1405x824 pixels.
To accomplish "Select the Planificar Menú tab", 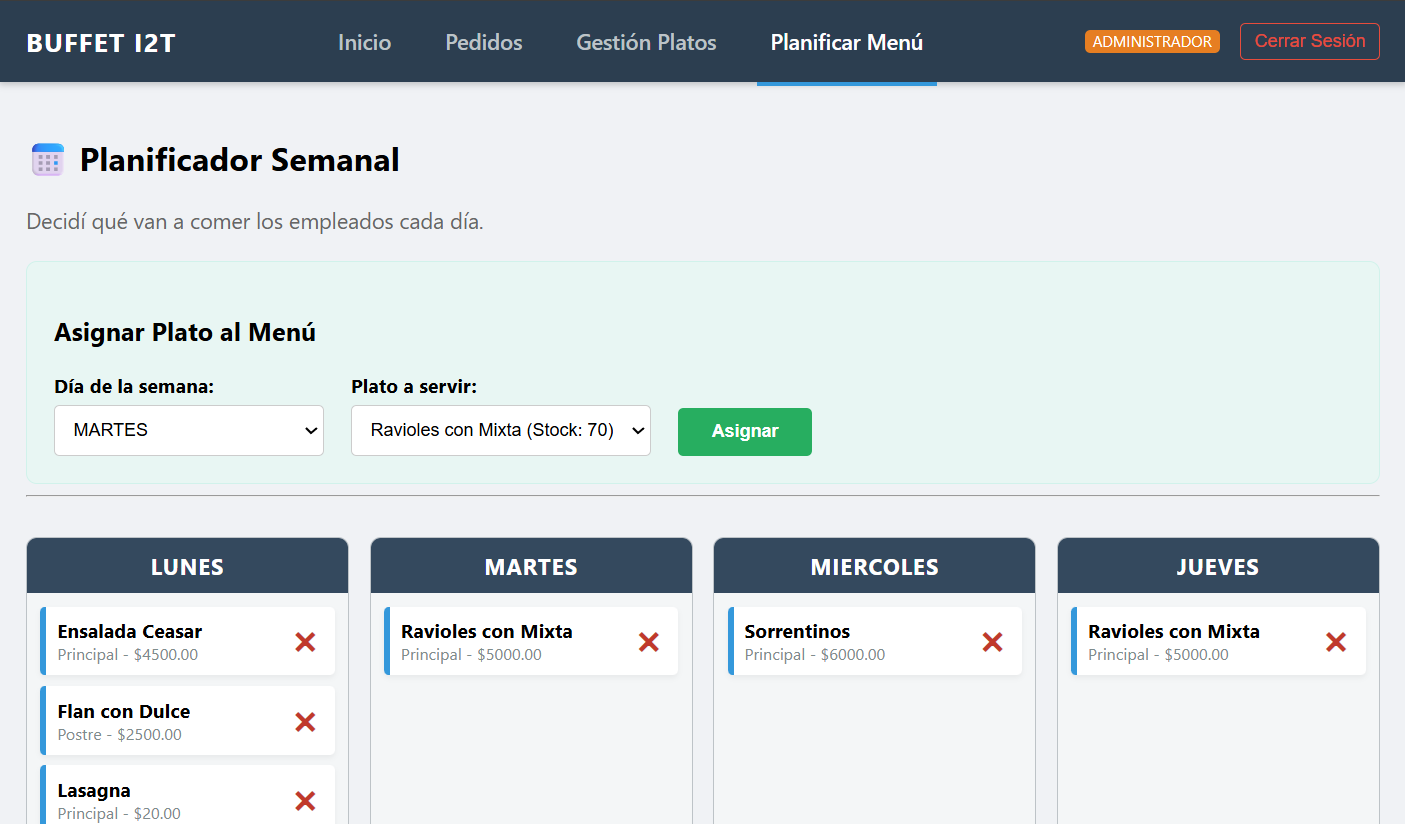I will 846,43.
